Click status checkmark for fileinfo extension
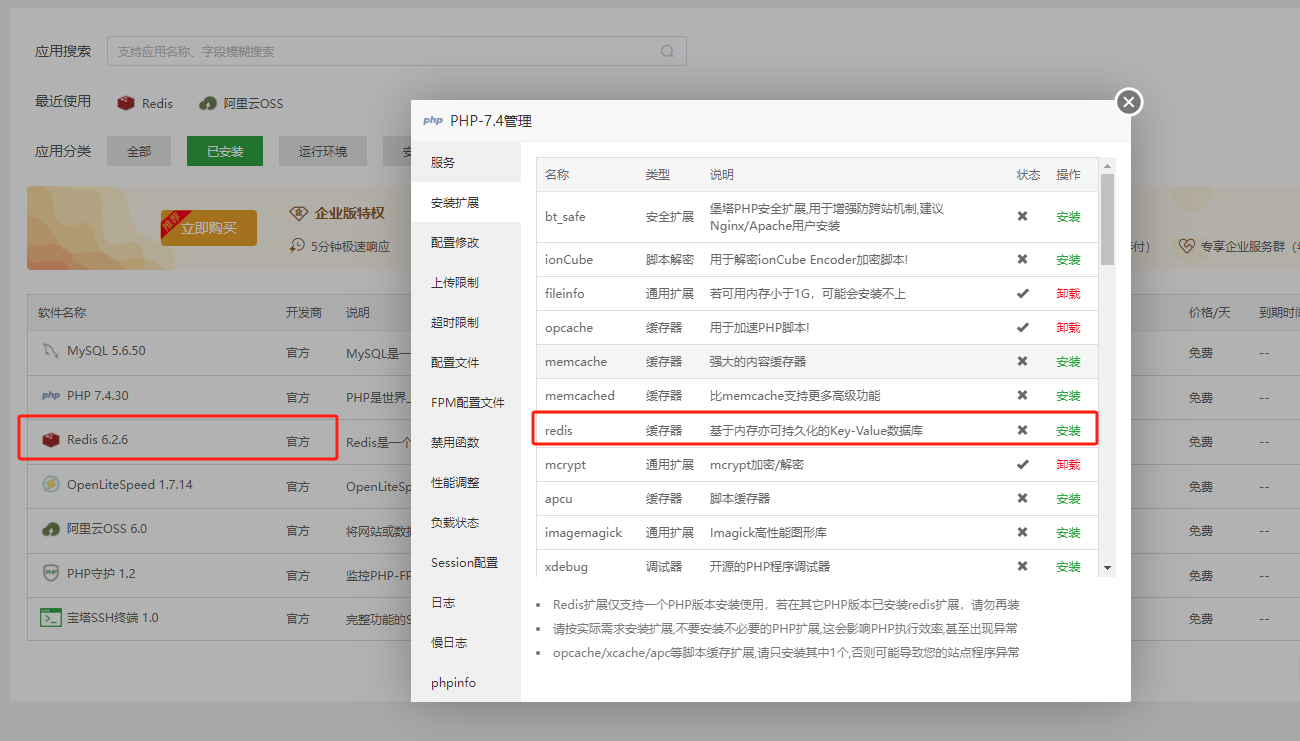1300x741 pixels. click(x=1022, y=294)
